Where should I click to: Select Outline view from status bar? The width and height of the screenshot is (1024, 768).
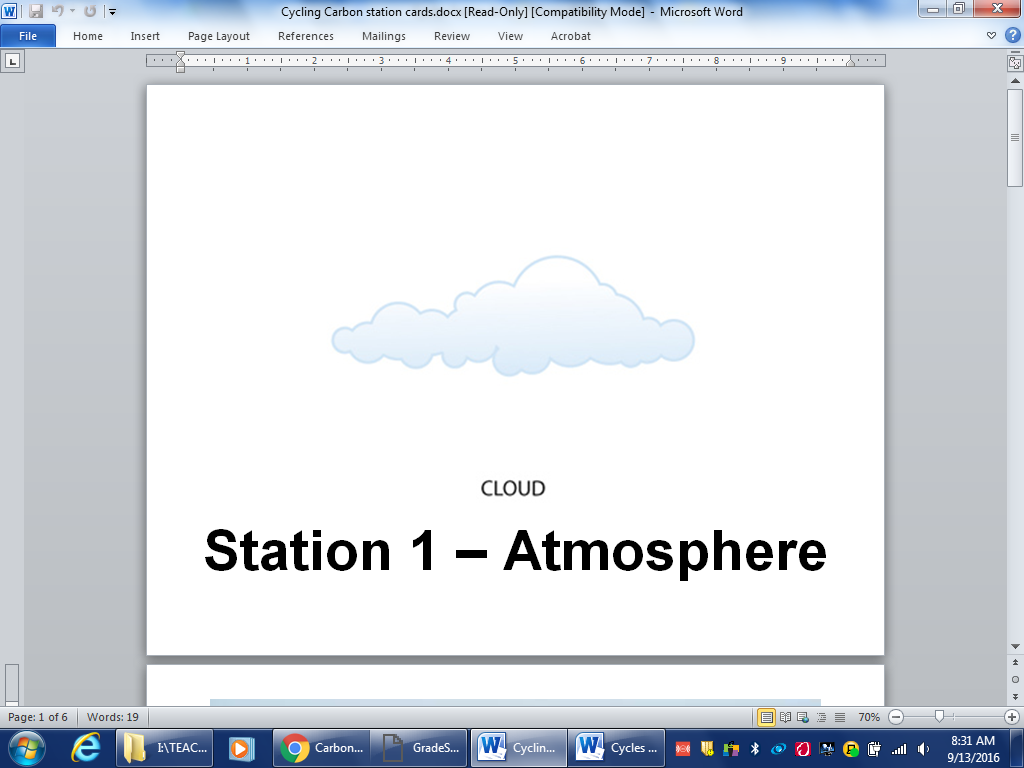point(821,717)
